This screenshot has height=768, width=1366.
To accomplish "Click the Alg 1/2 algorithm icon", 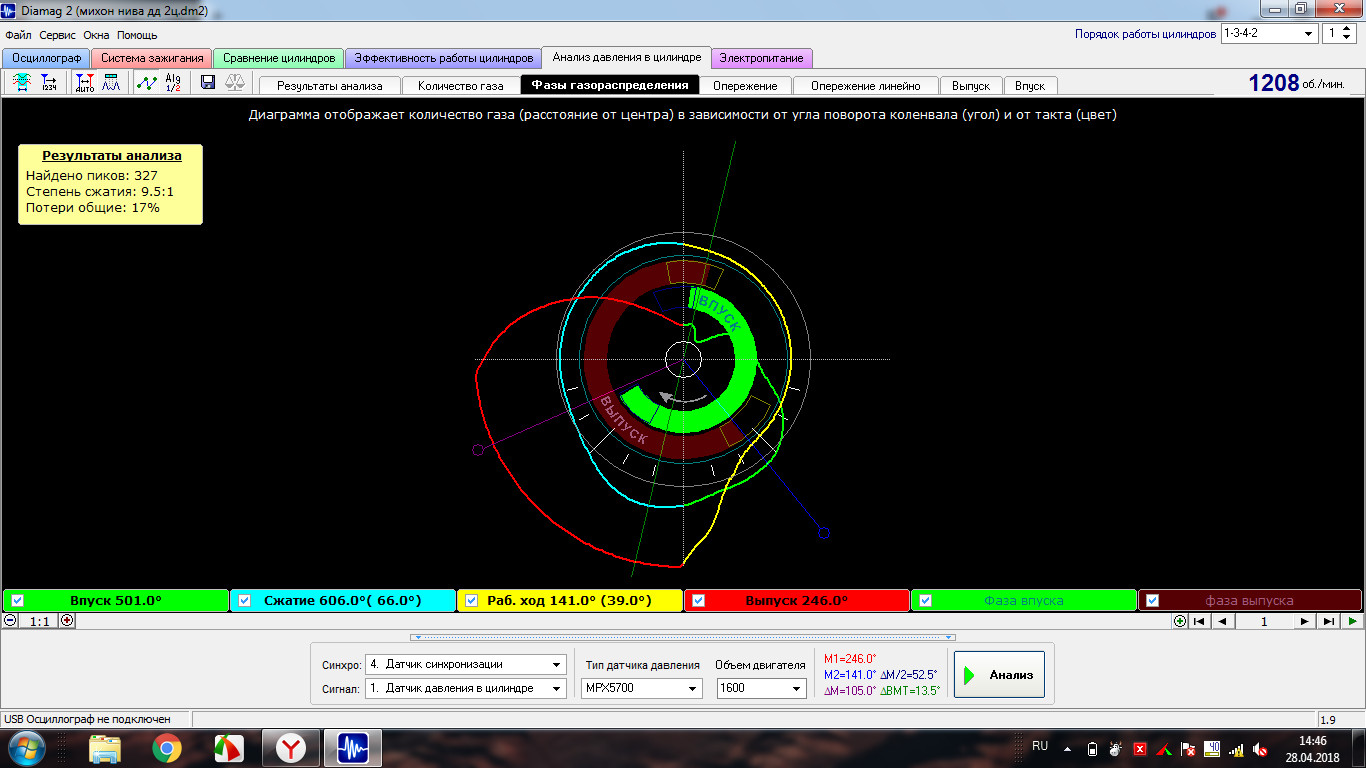I will (173, 83).
